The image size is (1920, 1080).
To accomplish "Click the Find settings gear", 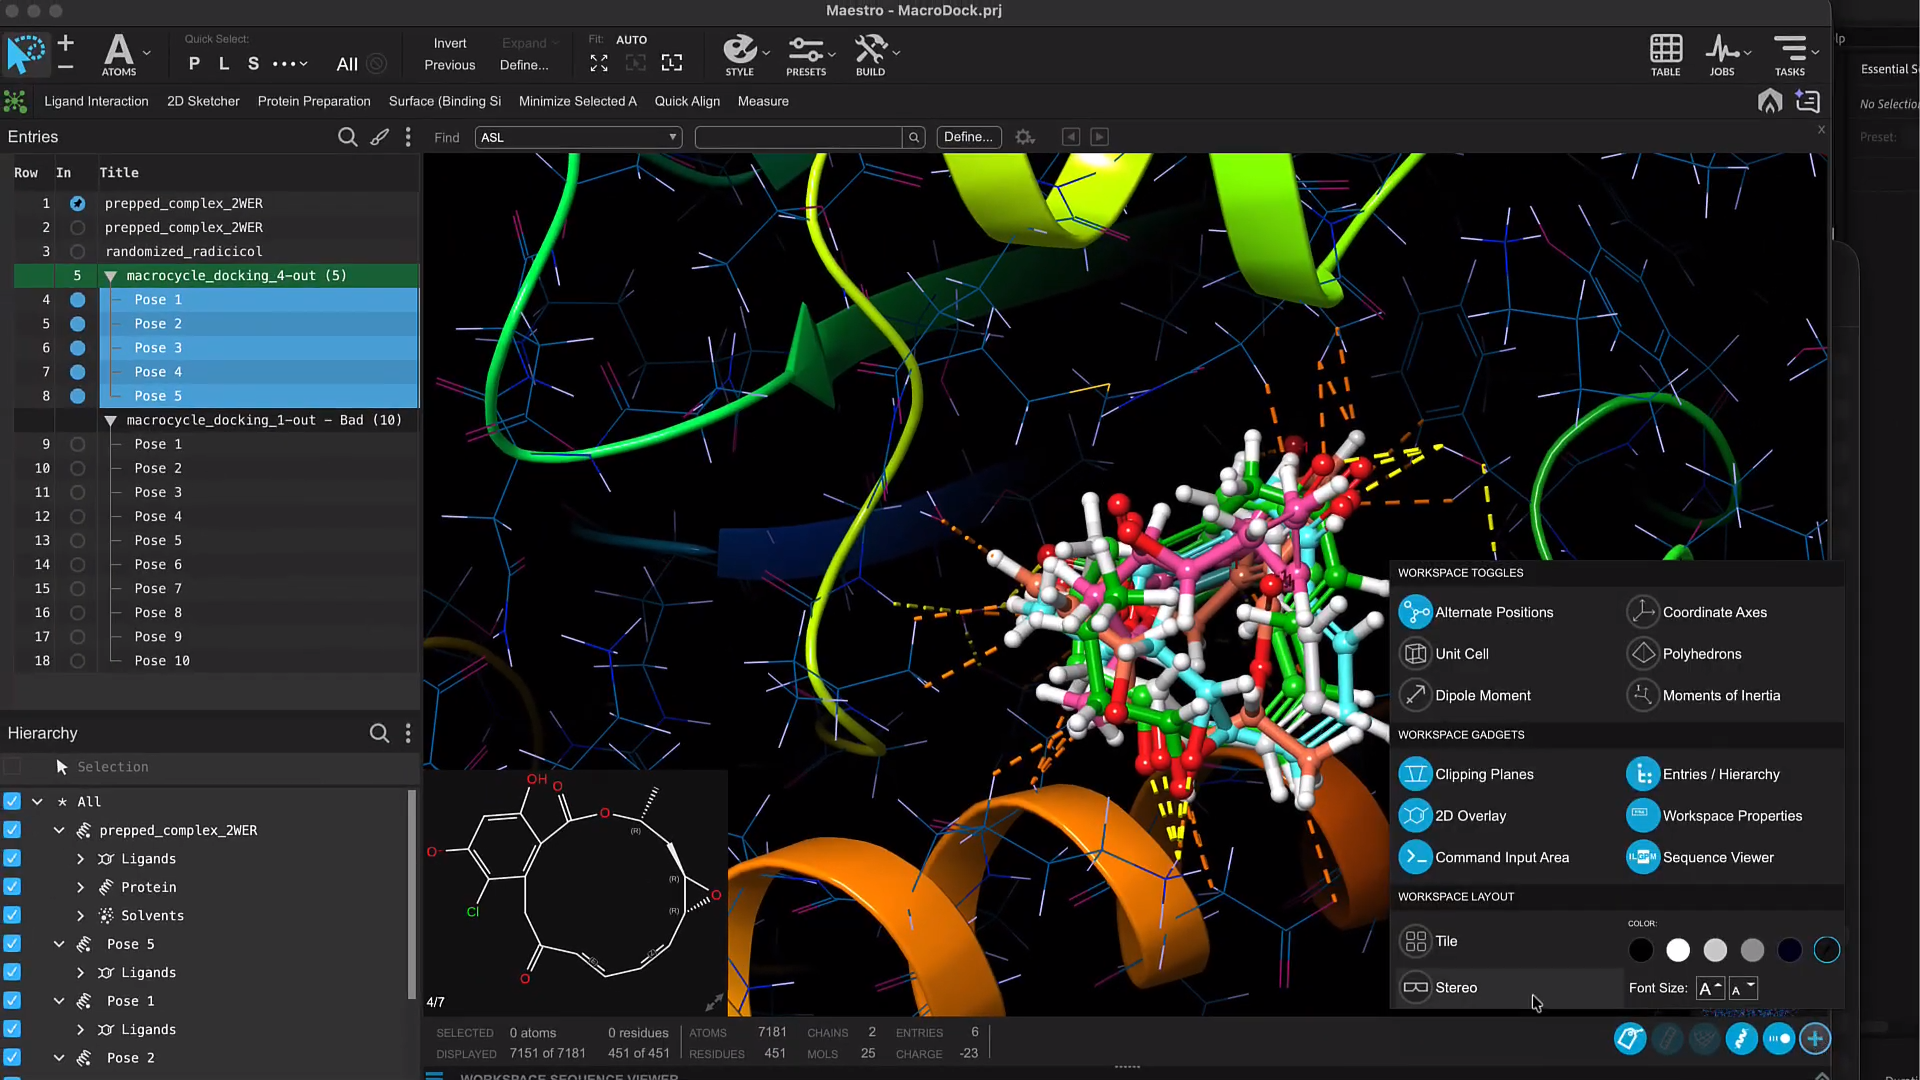I will click(1025, 137).
